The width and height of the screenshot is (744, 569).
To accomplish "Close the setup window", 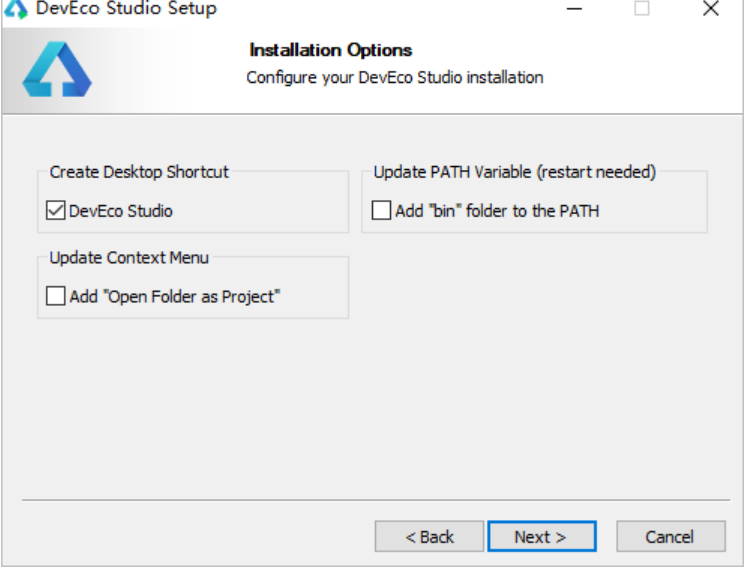I will (x=711, y=8).
